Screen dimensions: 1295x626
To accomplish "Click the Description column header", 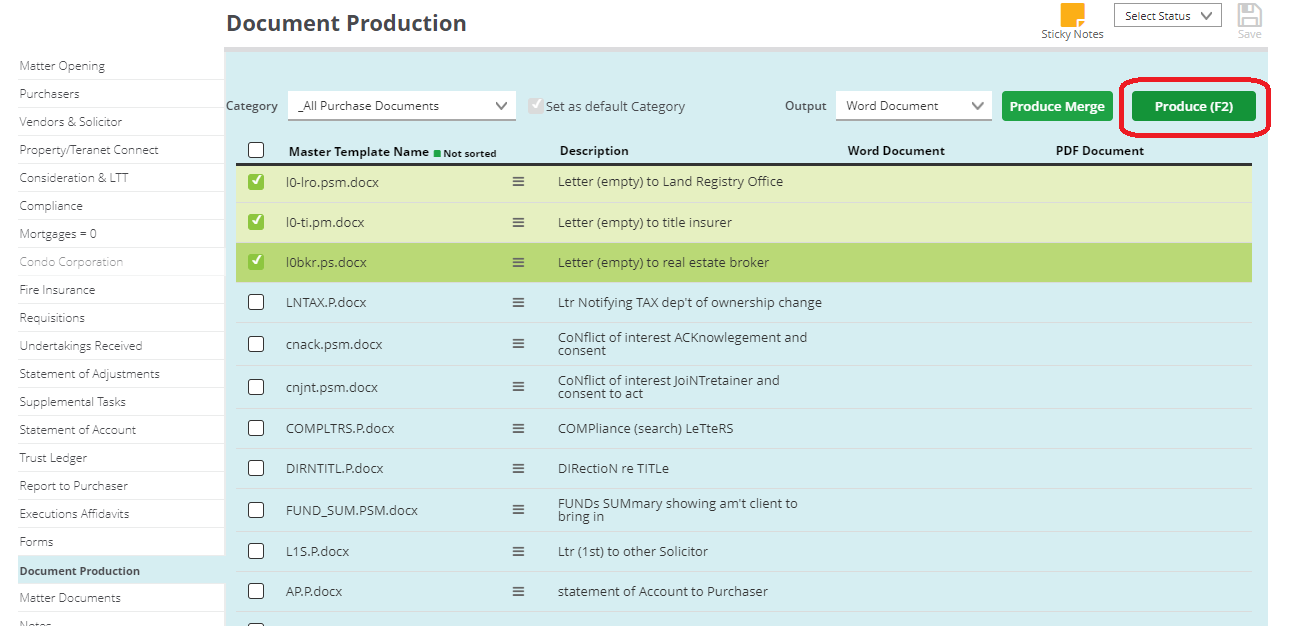I will 594,151.
